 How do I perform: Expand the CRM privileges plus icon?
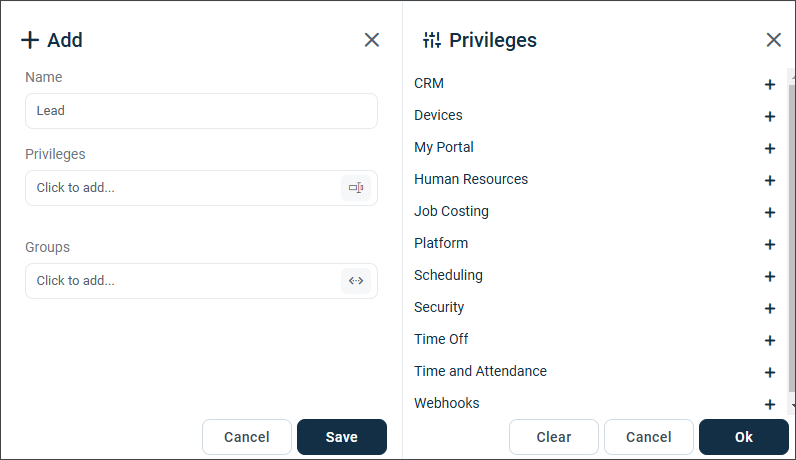[770, 84]
